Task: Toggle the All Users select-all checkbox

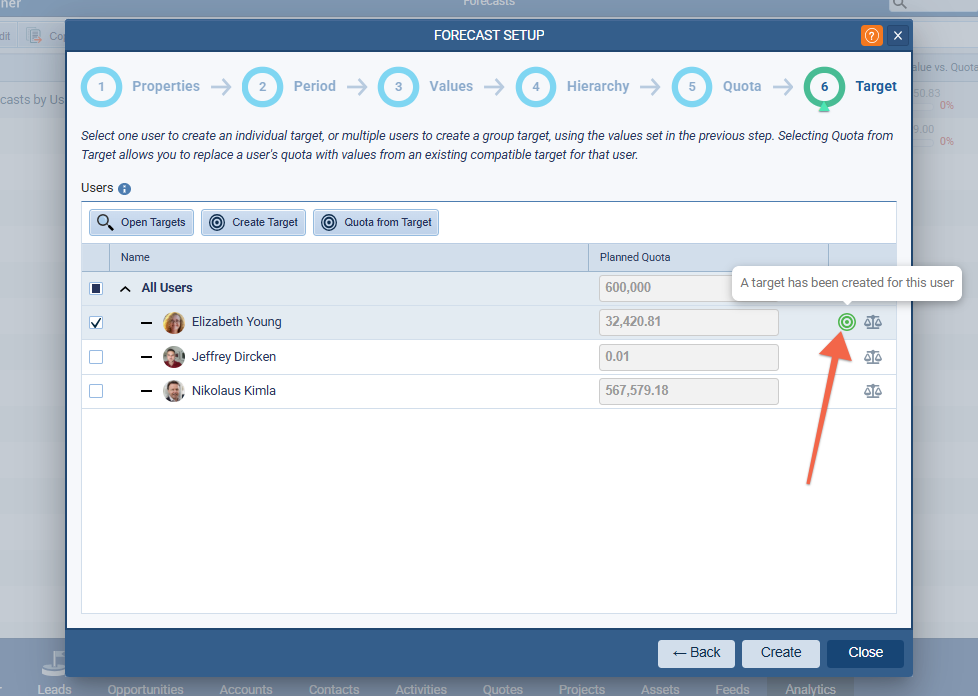Action: 96,288
